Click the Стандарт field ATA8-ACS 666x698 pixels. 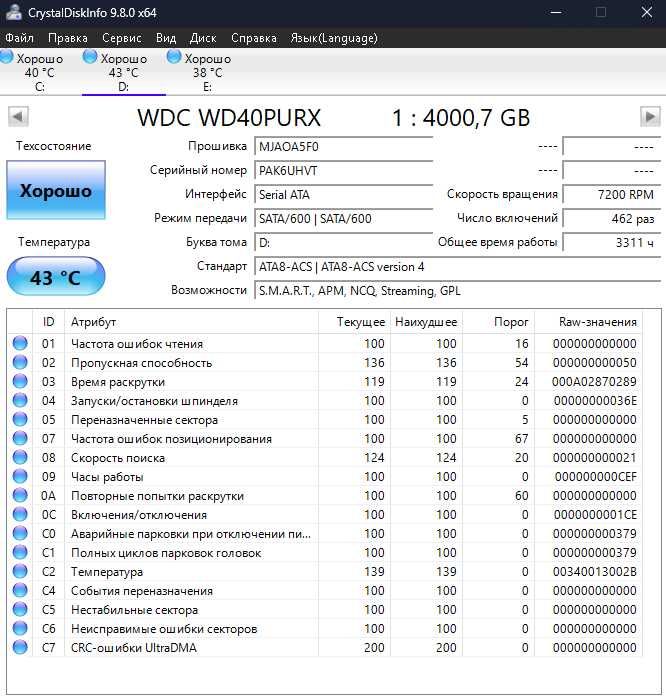[x=458, y=267]
